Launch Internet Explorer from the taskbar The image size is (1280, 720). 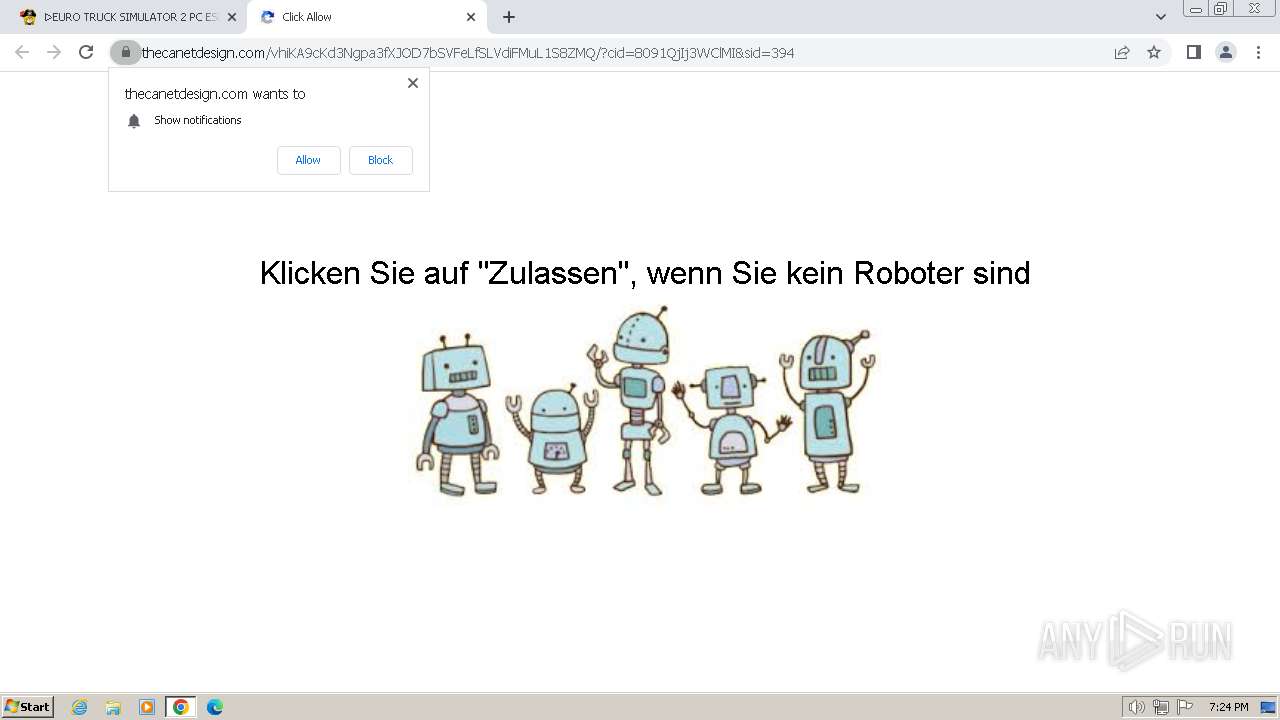tap(80, 707)
